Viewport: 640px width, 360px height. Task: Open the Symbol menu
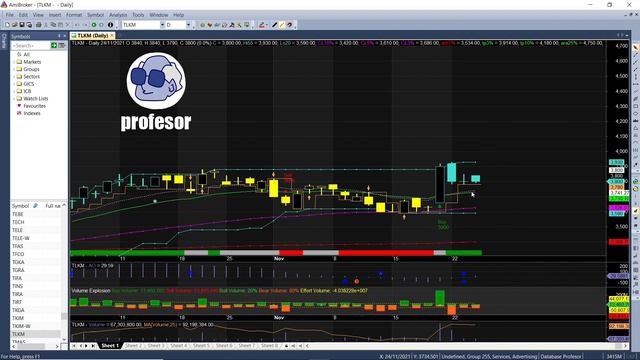[96, 15]
